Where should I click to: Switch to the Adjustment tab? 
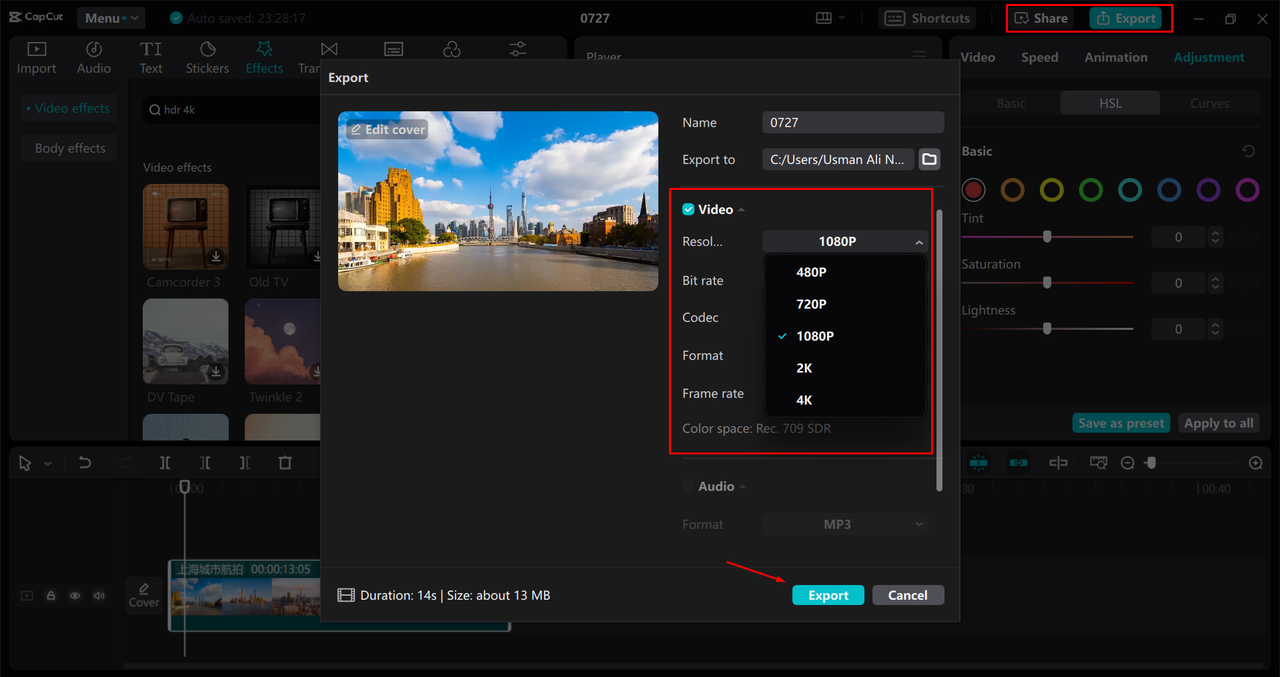click(1209, 57)
